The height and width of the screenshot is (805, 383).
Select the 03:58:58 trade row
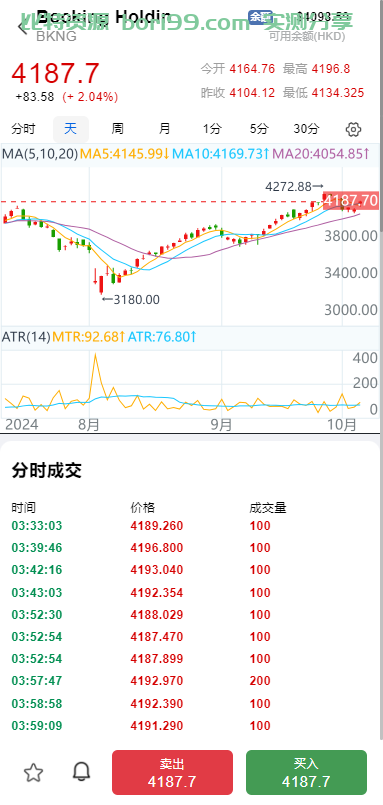click(x=191, y=703)
